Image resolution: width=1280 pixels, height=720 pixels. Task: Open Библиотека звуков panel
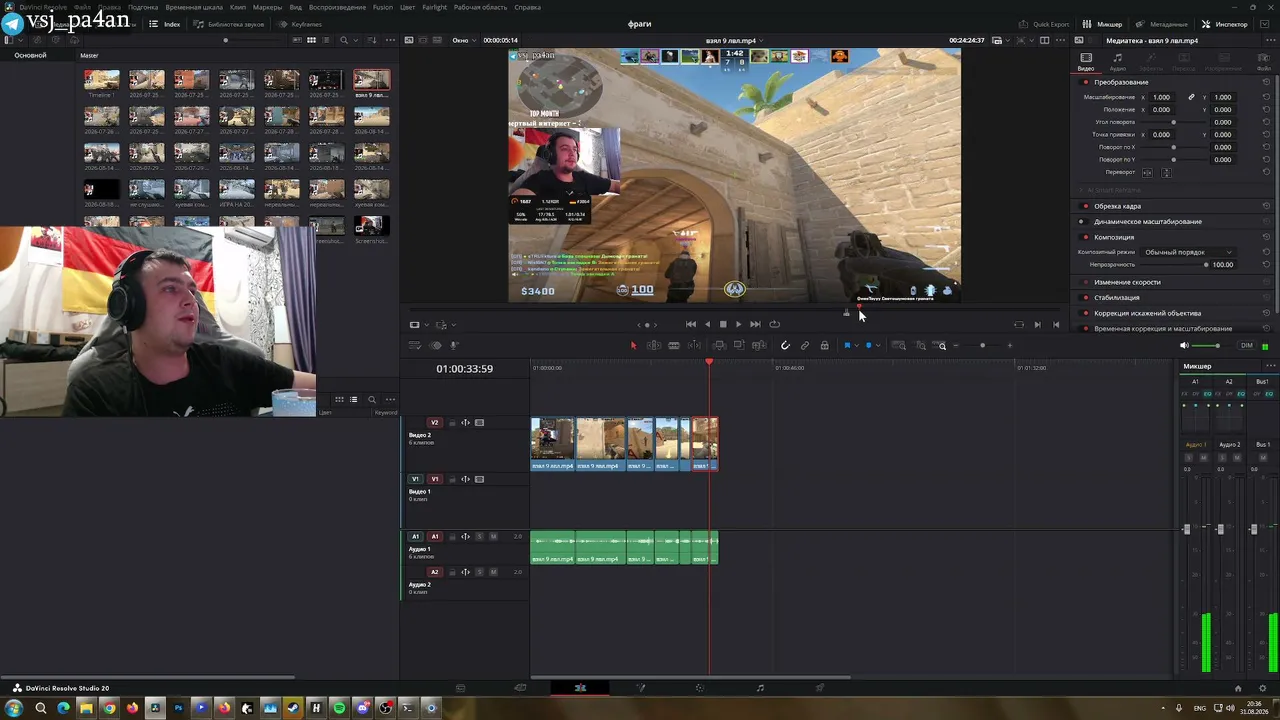point(229,24)
